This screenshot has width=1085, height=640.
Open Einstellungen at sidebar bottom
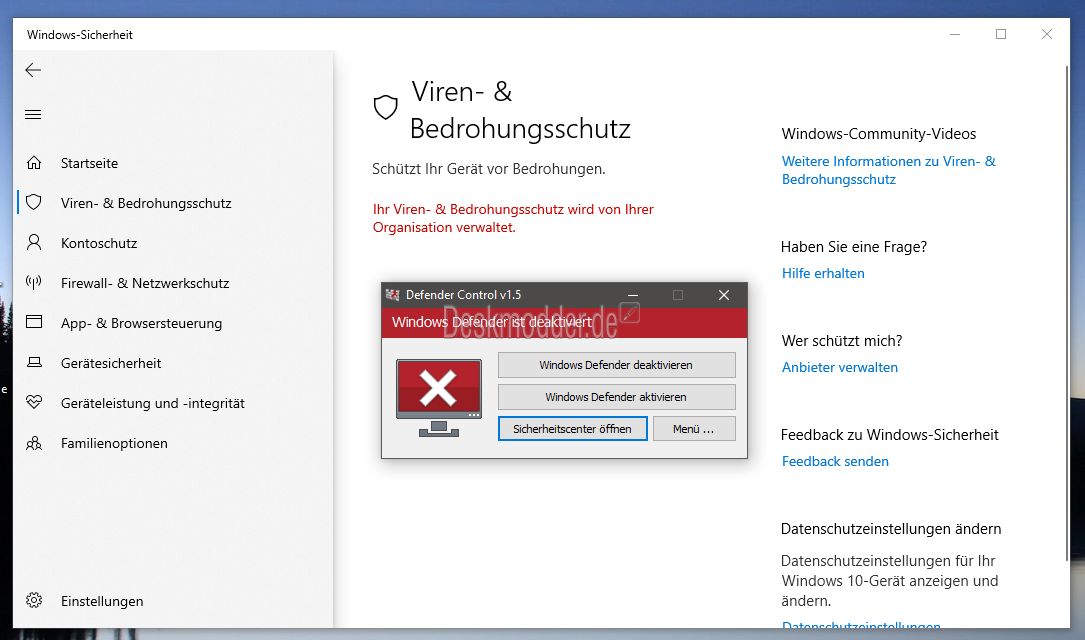(x=102, y=601)
